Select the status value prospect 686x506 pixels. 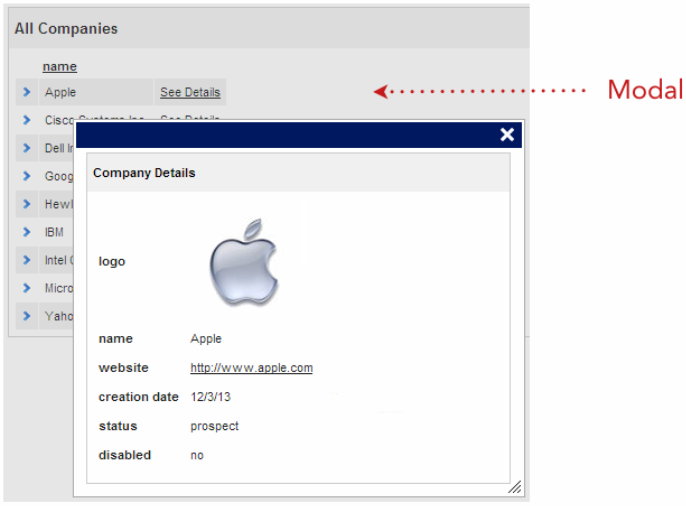coord(214,426)
